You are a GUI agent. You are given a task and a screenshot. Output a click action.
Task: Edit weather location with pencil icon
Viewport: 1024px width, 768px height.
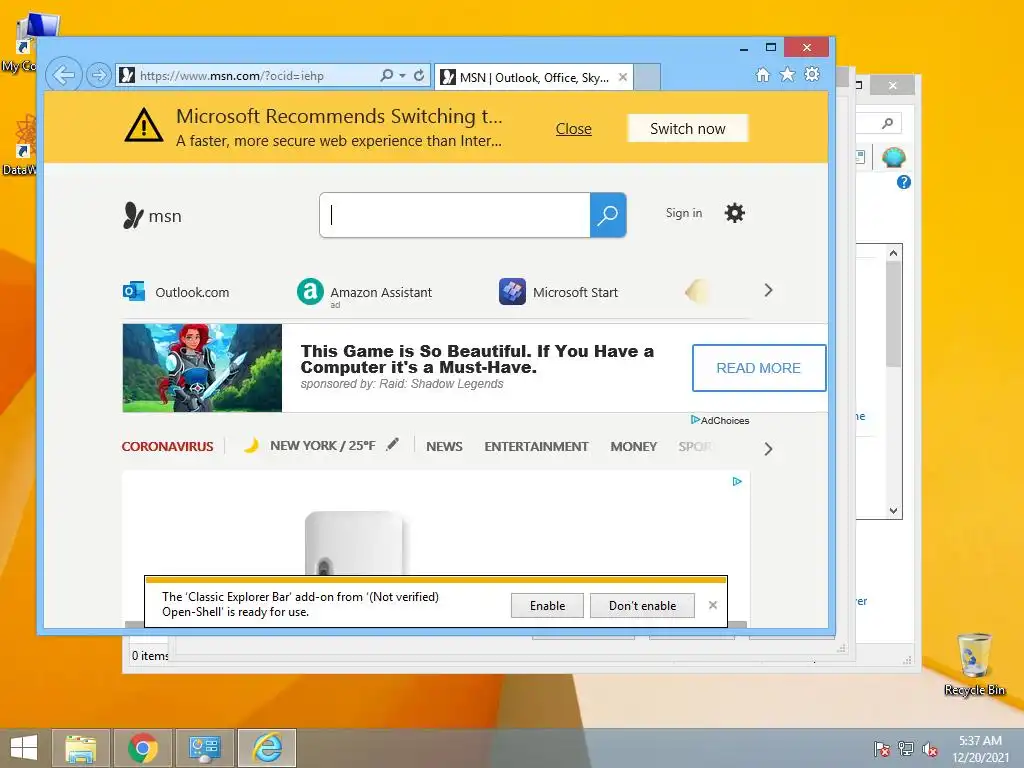392,445
